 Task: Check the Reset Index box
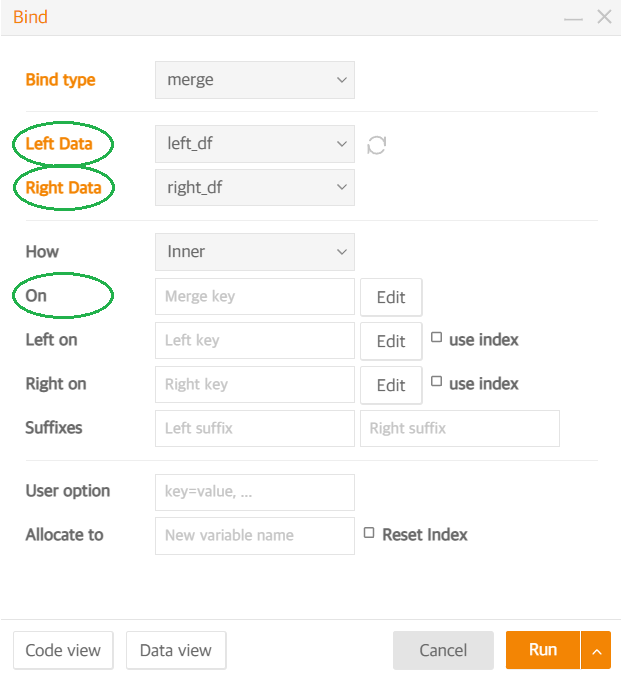369,532
